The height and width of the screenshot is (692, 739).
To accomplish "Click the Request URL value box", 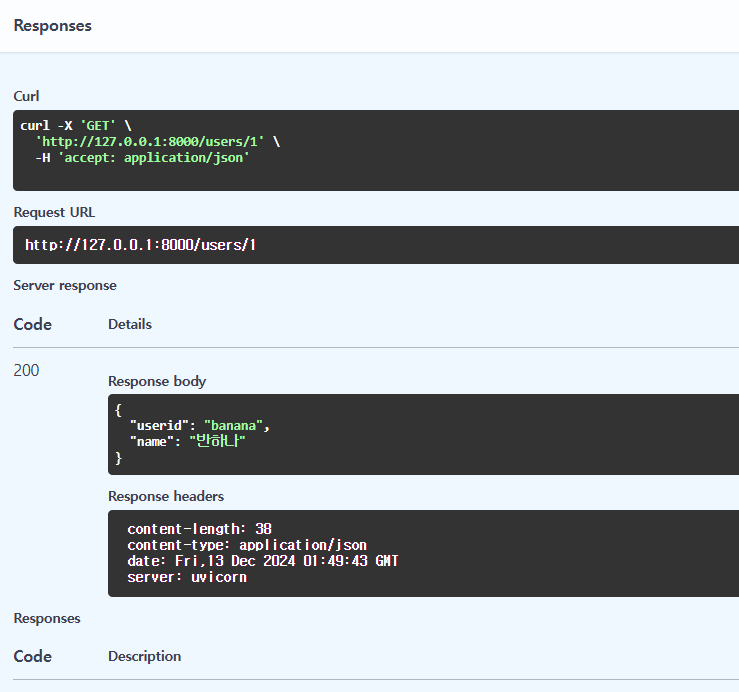I will pyautogui.click(x=376, y=245).
